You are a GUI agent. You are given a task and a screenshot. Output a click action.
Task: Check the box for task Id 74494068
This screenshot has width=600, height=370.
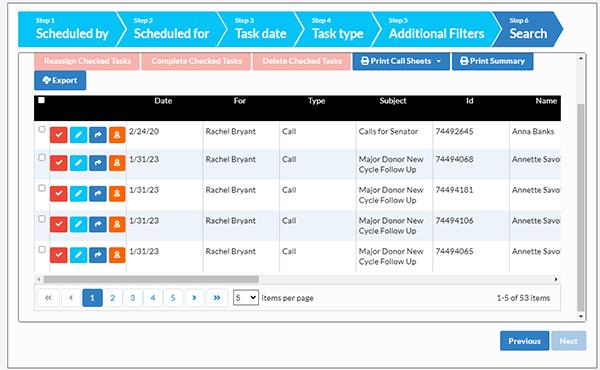point(42,157)
